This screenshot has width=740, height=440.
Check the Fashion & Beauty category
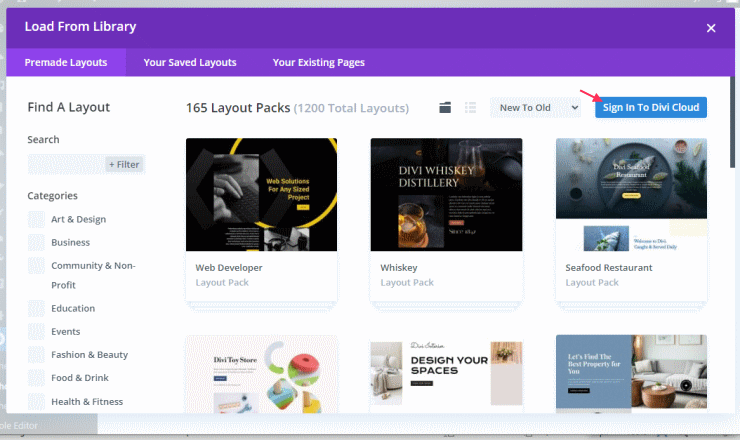36,355
